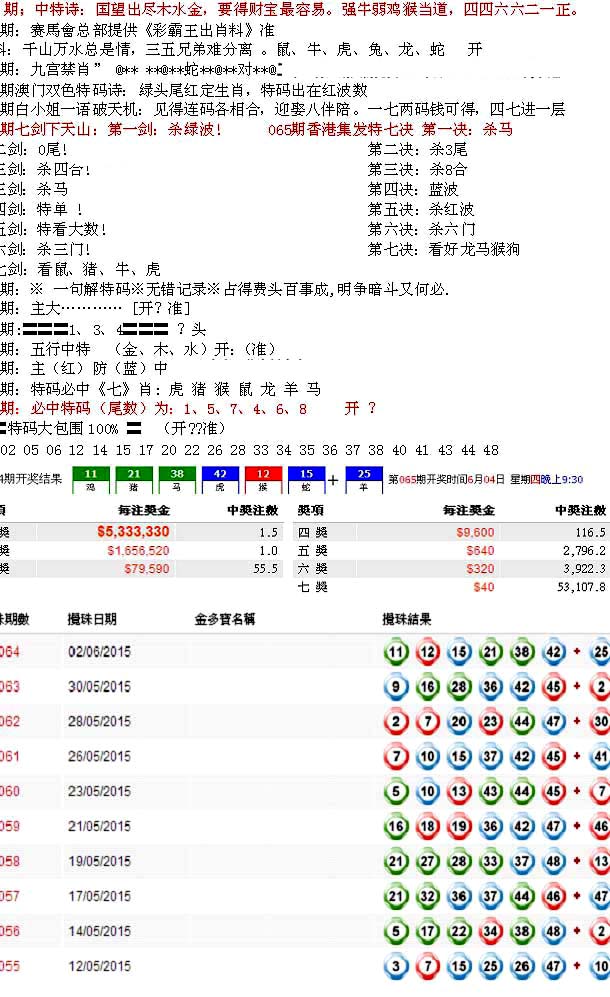Viewport: 610px width, 997px height.
Task: Select ball 12 in the 02/06/2015 row
Action: [x=427, y=652]
